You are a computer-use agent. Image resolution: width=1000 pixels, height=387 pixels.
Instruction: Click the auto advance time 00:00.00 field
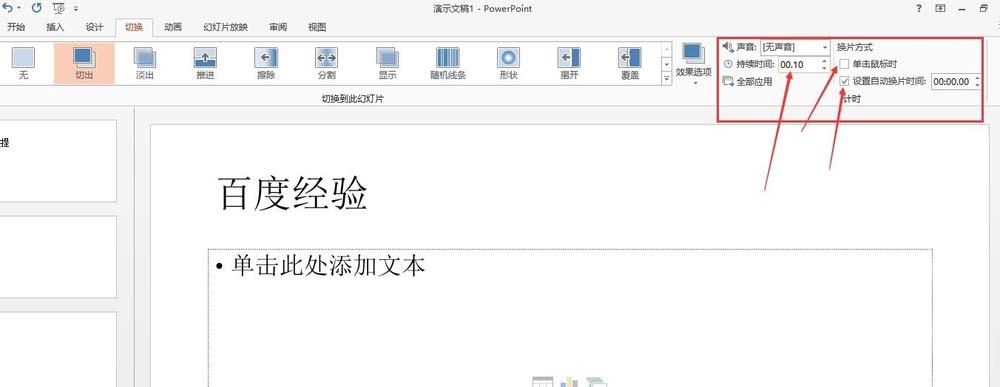coord(951,82)
